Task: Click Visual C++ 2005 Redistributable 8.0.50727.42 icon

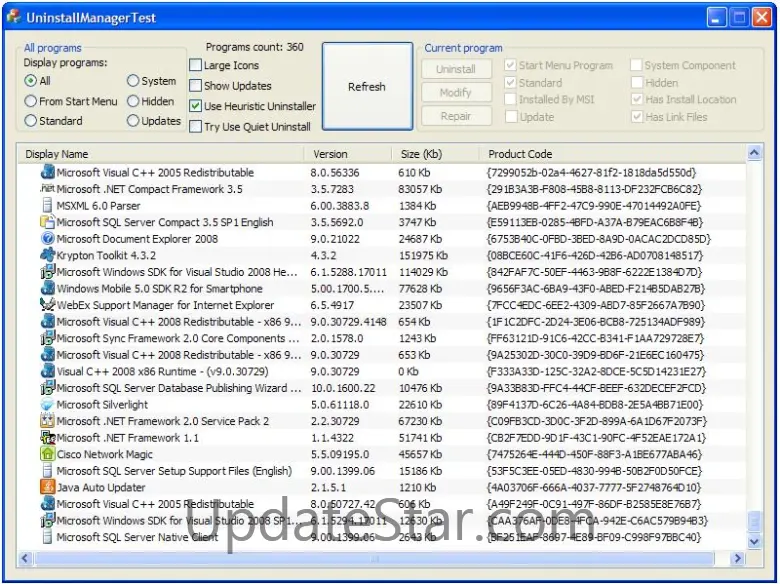Action: coord(47,504)
